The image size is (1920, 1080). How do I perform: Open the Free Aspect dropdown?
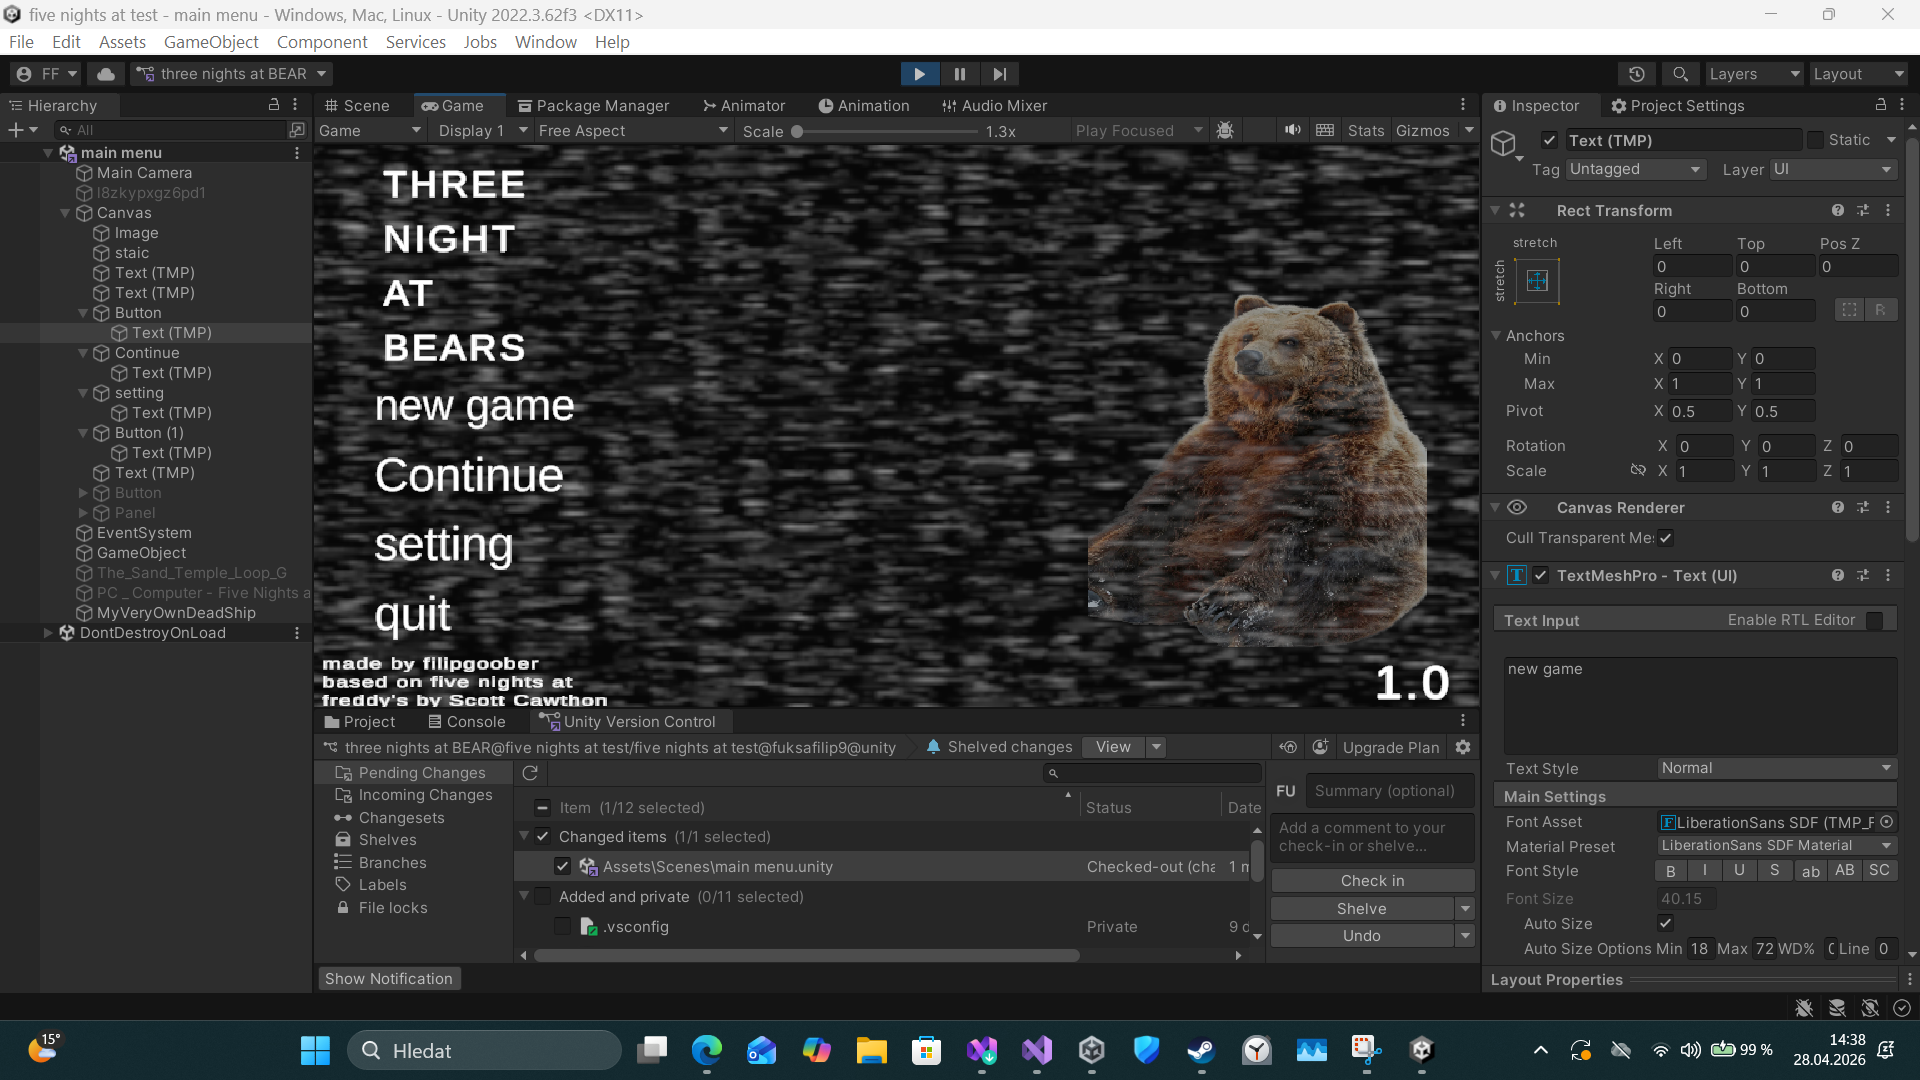point(633,131)
